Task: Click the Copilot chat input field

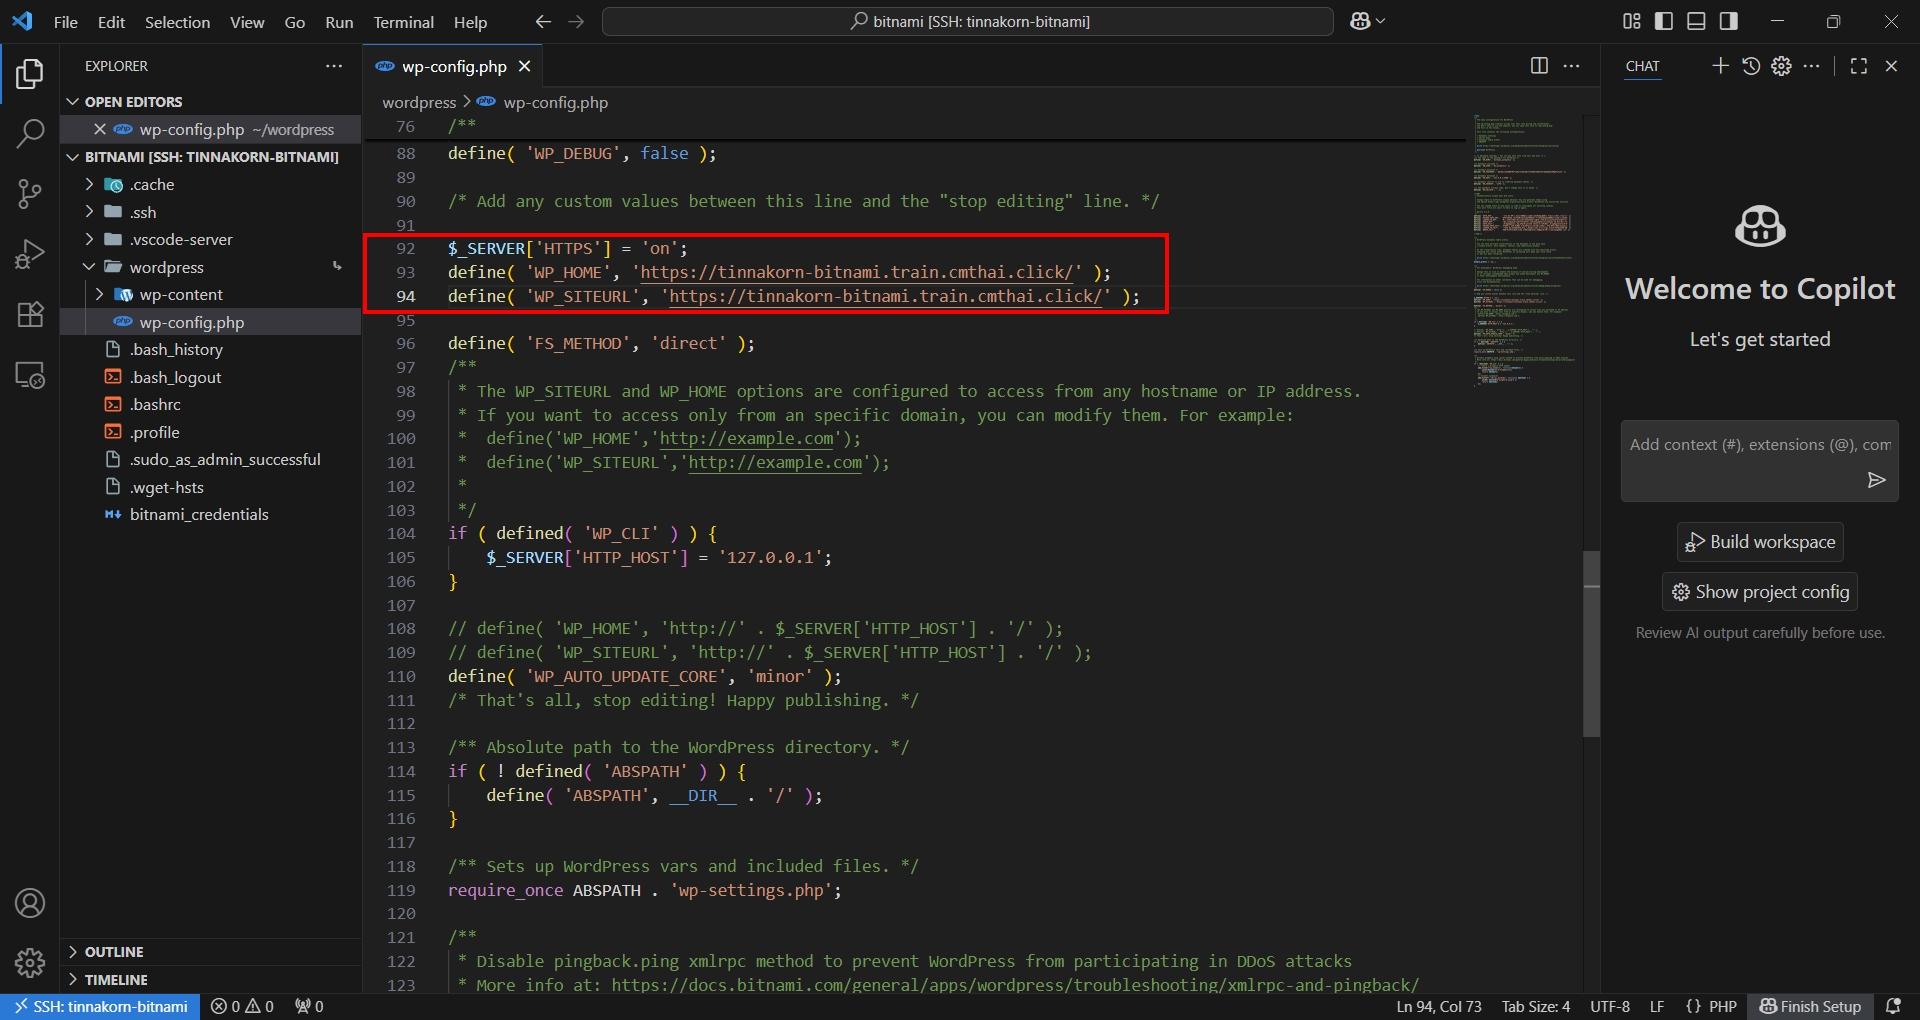Action: pyautogui.click(x=1759, y=445)
